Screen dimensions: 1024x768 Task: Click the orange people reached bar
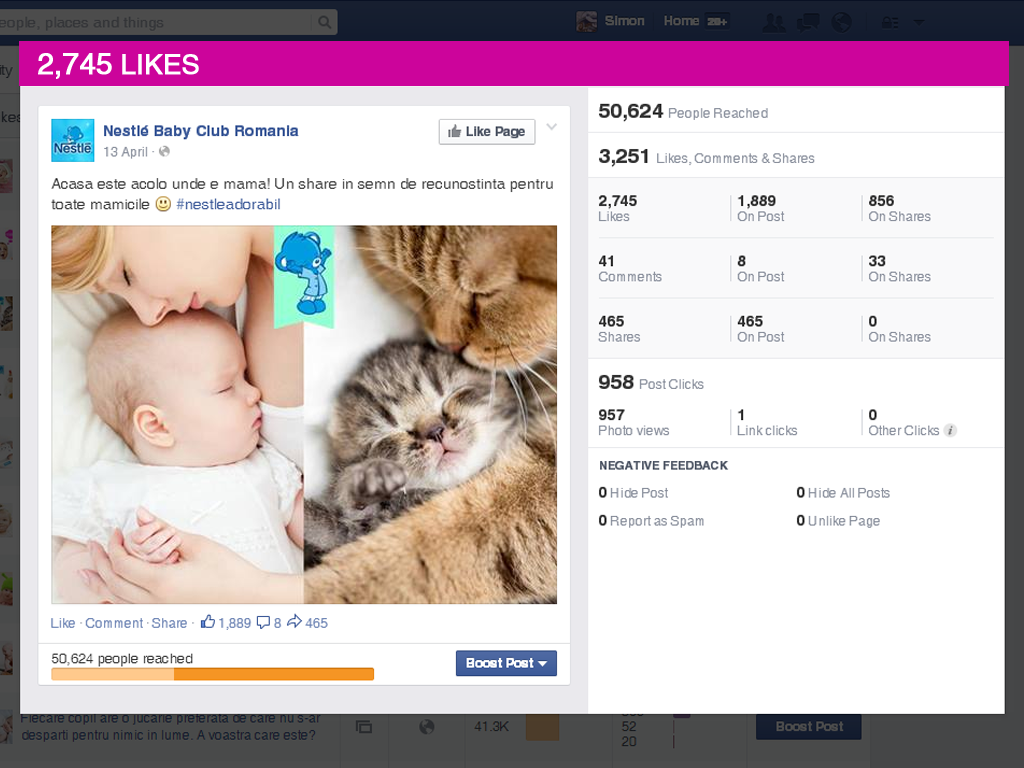pos(212,674)
